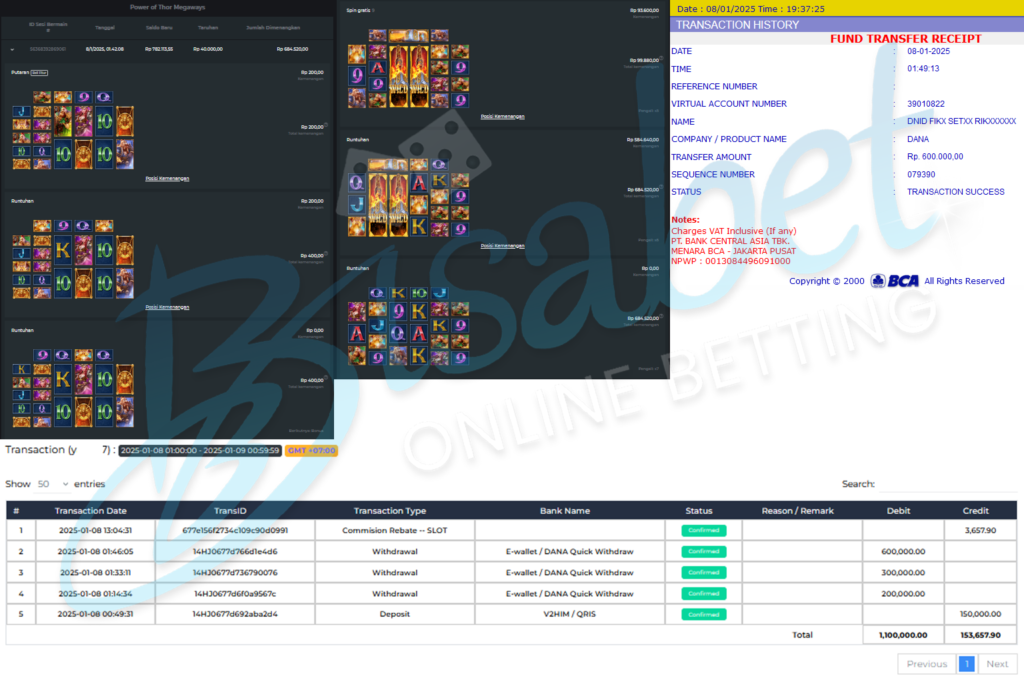
Task: Click the BCA logo in the receipt footer
Action: point(895,281)
